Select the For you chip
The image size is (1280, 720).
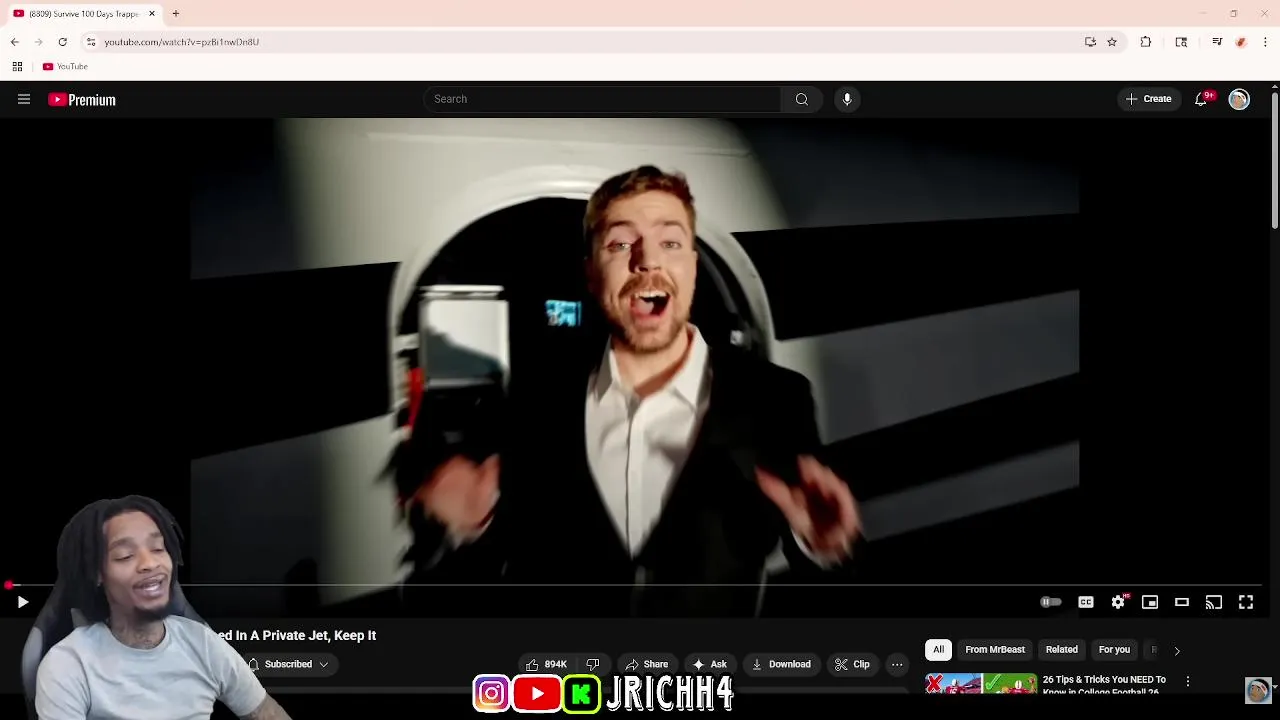click(1114, 650)
